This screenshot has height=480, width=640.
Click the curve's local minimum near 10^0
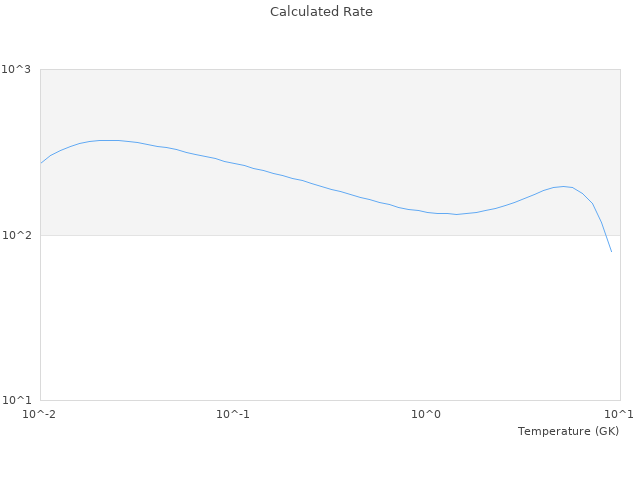[455, 214]
